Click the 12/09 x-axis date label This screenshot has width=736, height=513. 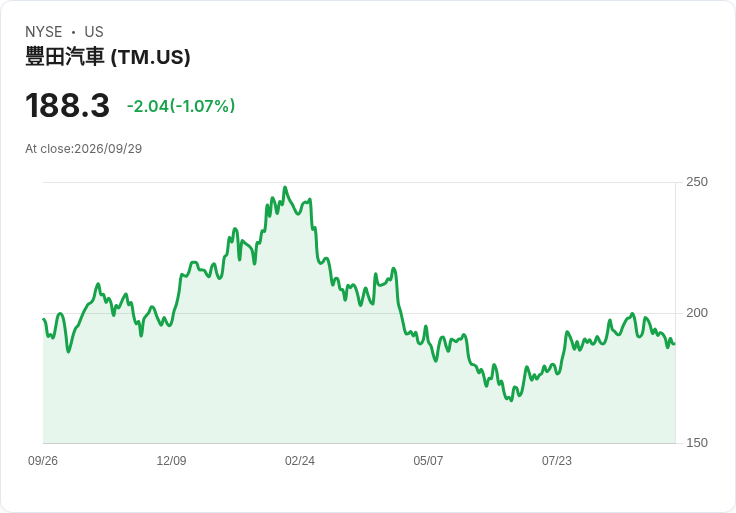171,461
